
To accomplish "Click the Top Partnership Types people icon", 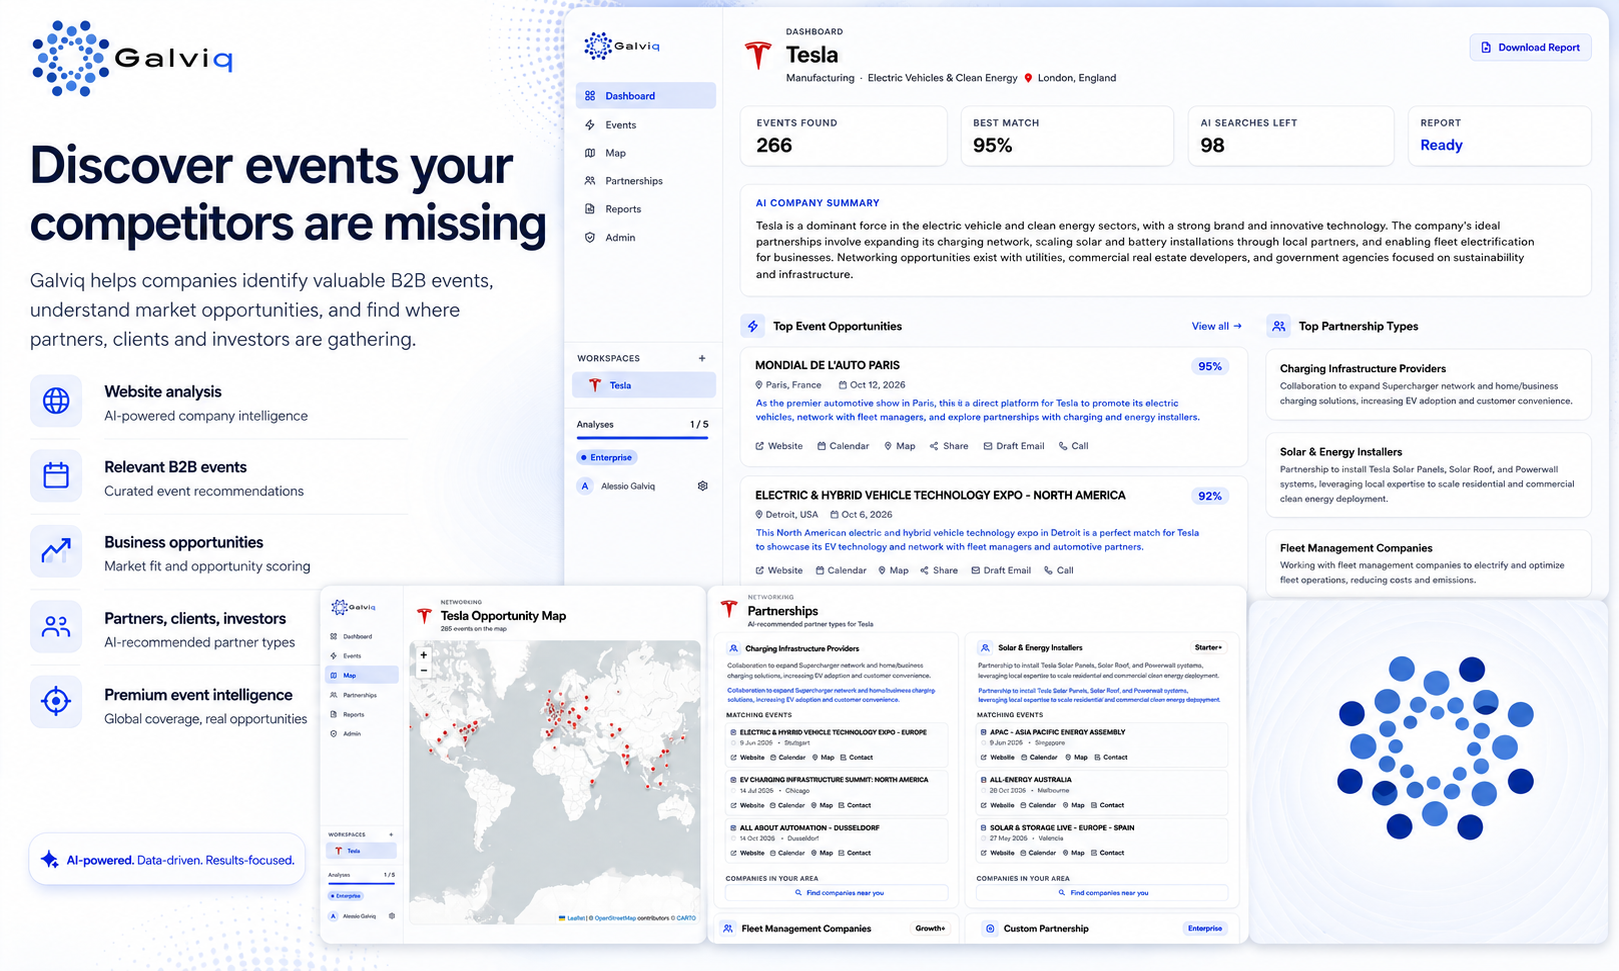I will coord(1278,326).
